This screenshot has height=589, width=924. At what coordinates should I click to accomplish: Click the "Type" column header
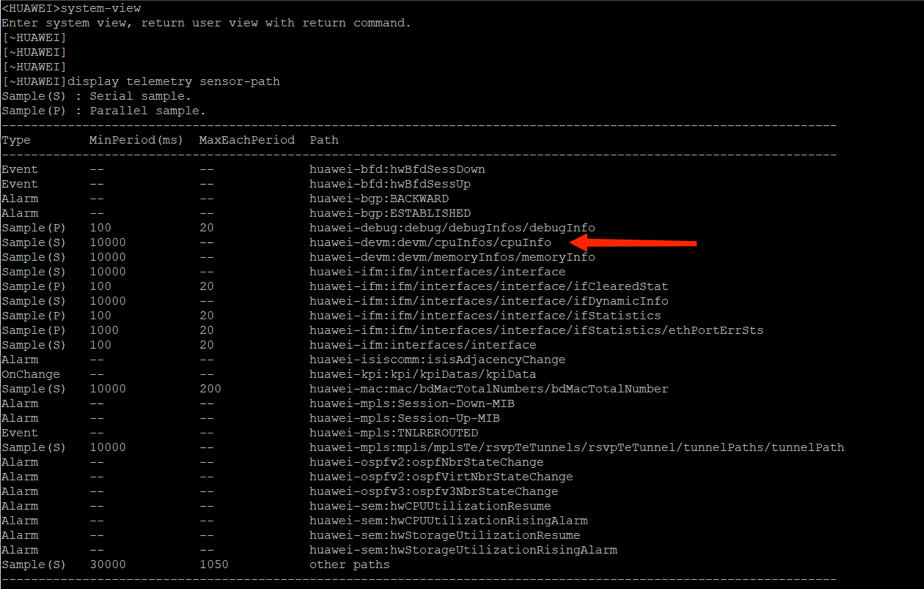(16, 140)
